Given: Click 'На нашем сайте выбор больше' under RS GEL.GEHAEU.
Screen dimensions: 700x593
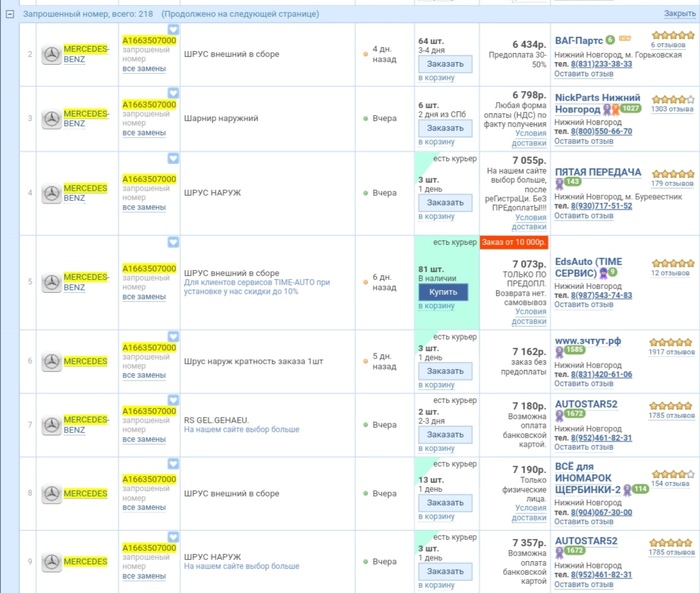Looking at the screenshot, I should [242, 430].
